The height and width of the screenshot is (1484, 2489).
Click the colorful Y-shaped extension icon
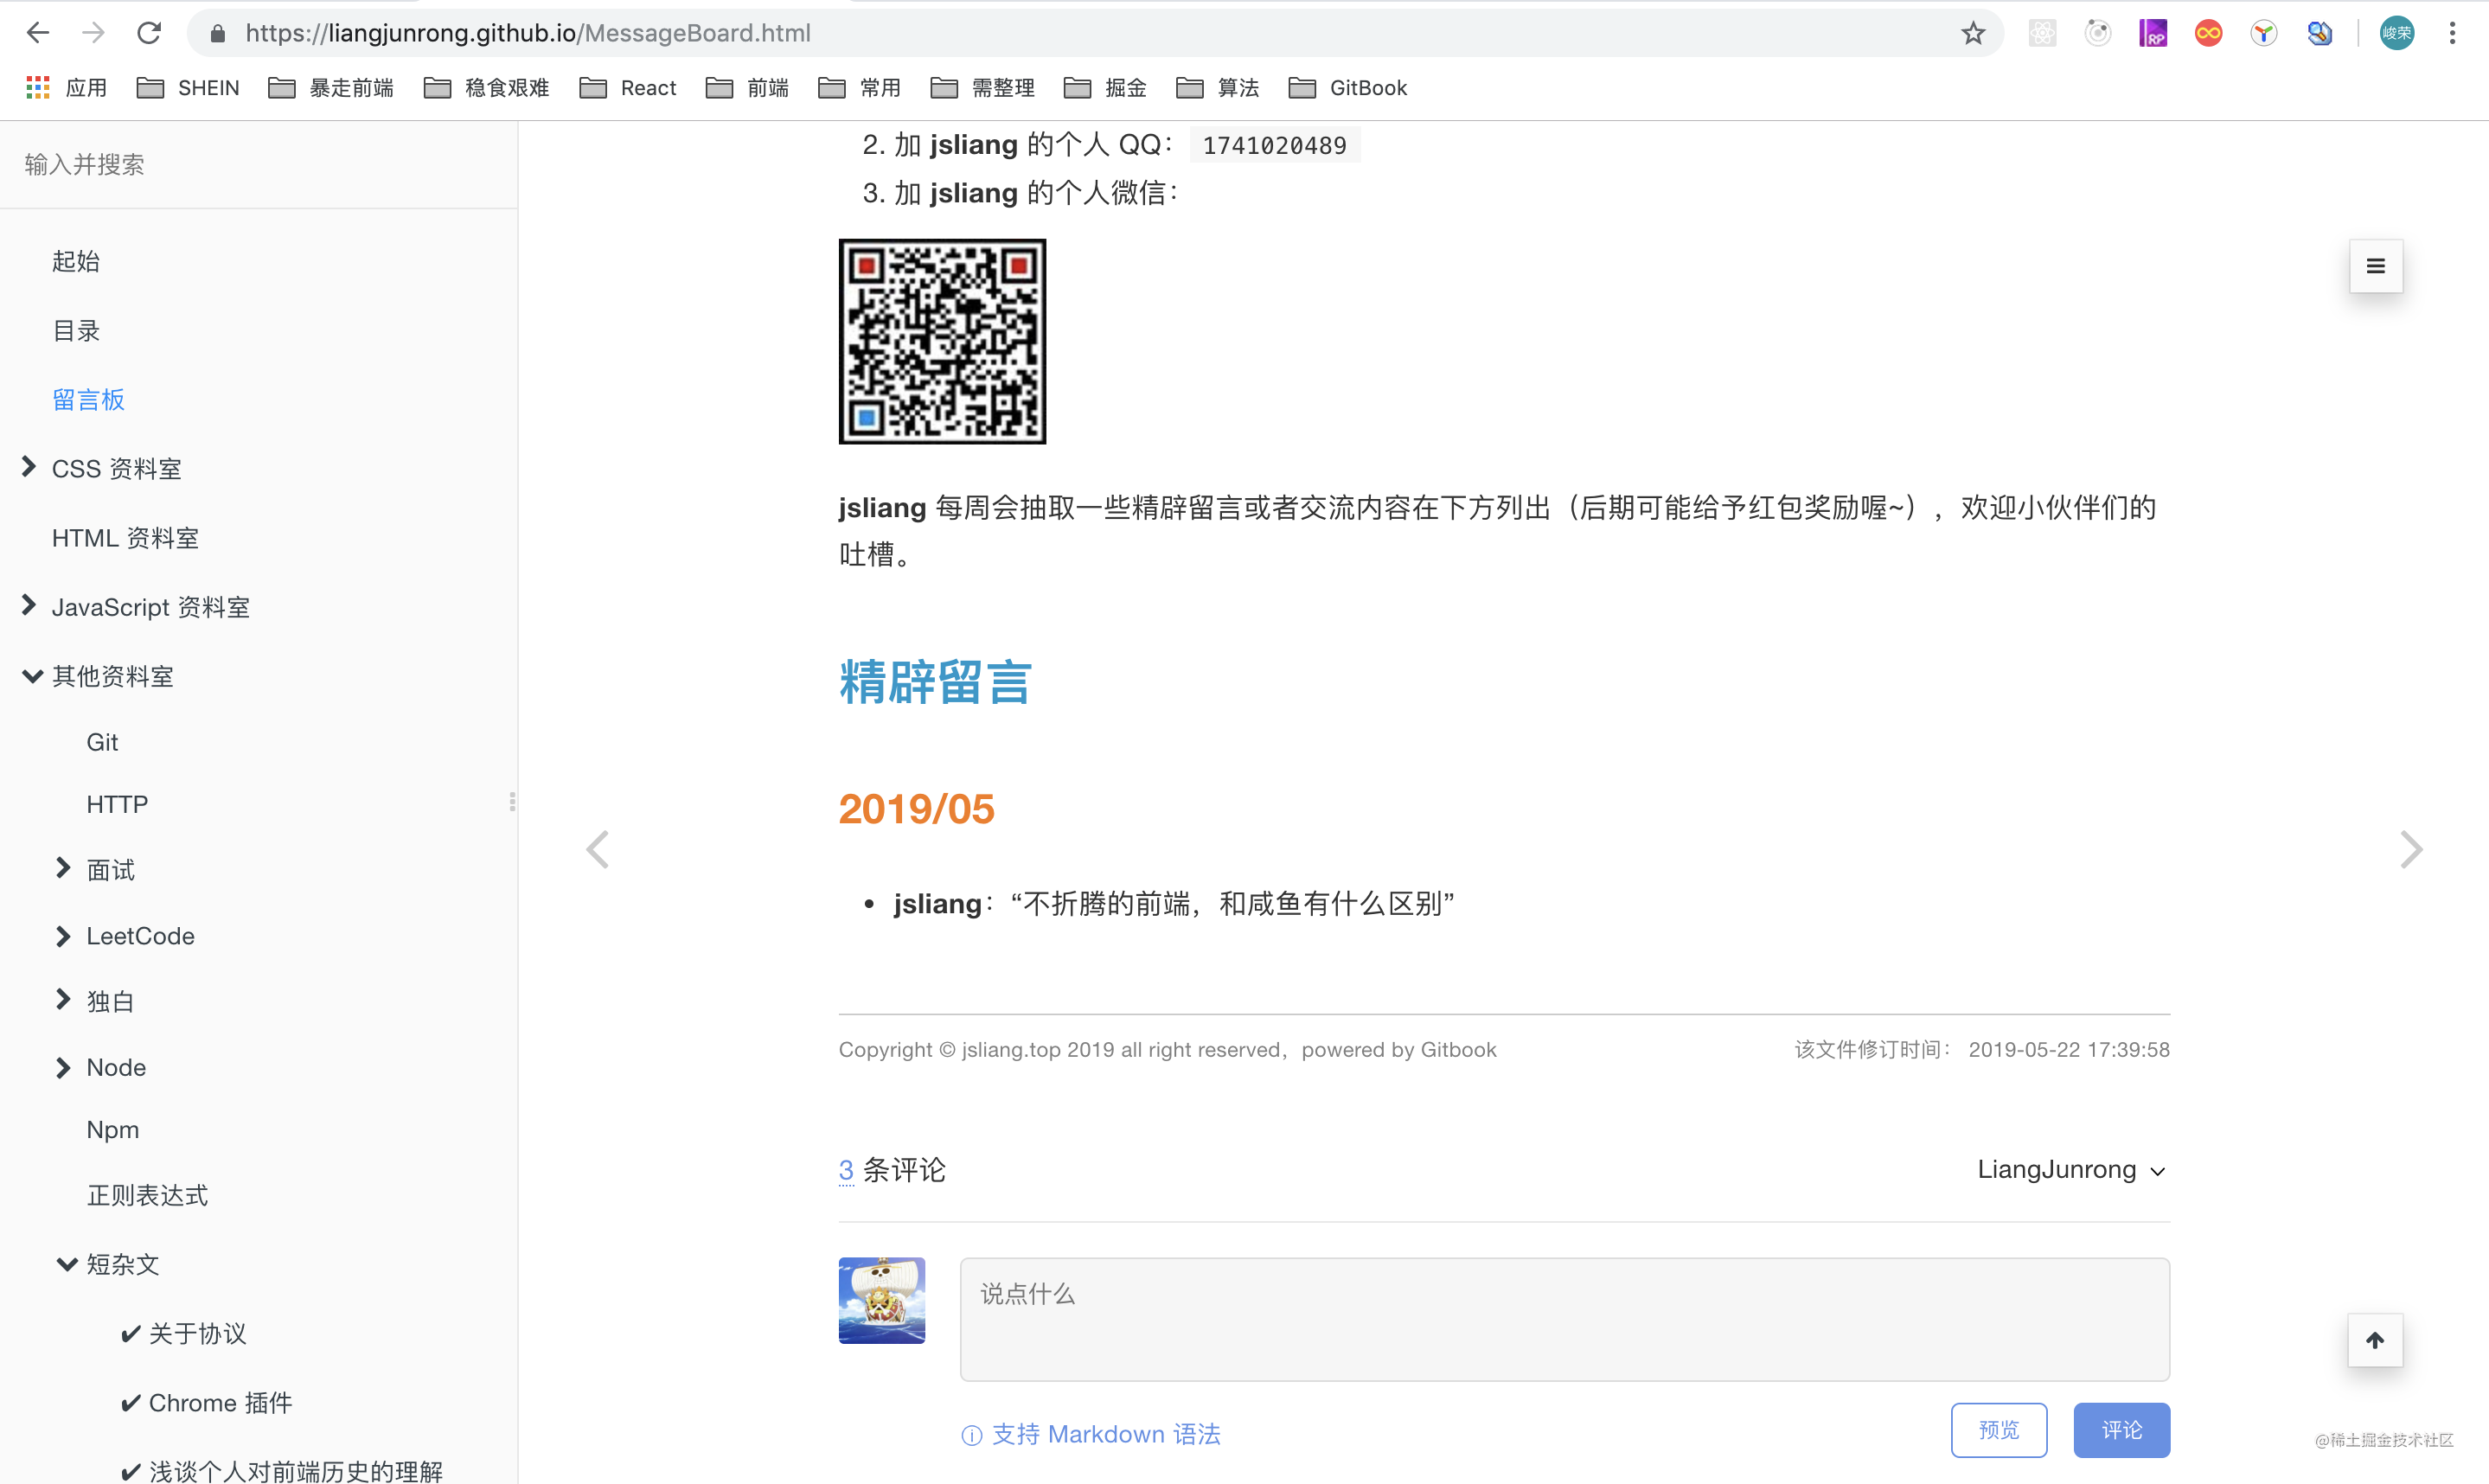pos(2264,33)
